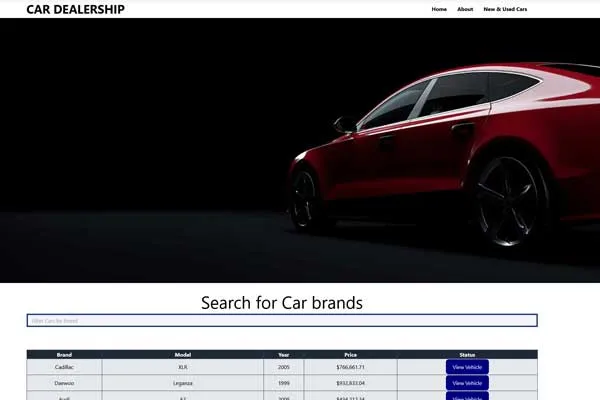Click the $766,661.71 price cell
600x400 pixels.
click(350, 367)
